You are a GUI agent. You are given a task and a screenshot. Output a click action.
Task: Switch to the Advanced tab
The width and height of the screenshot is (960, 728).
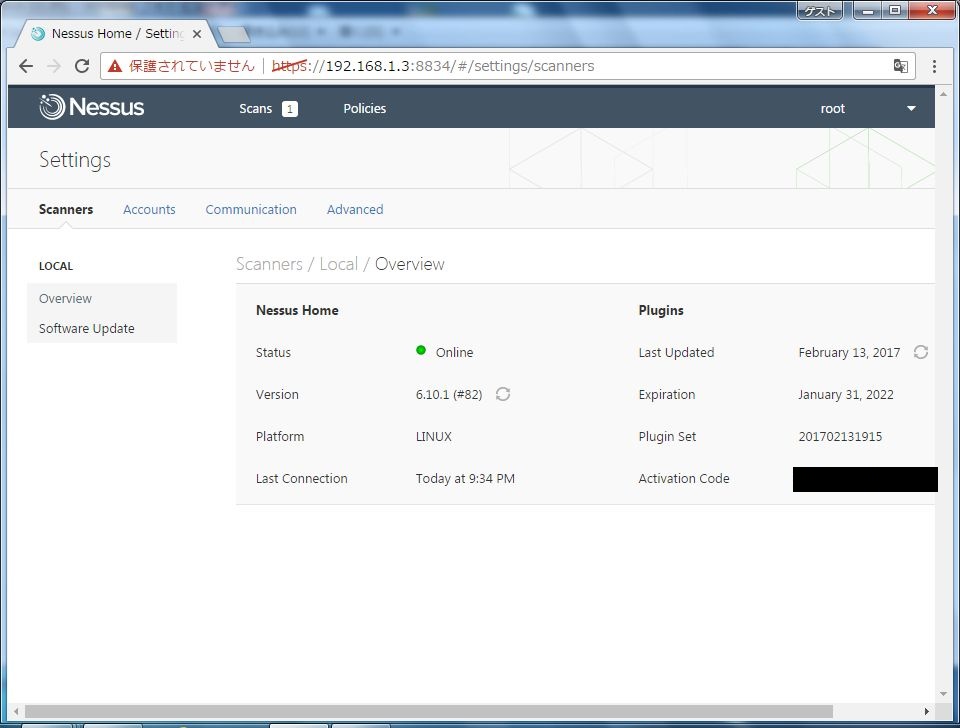pyautogui.click(x=355, y=209)
